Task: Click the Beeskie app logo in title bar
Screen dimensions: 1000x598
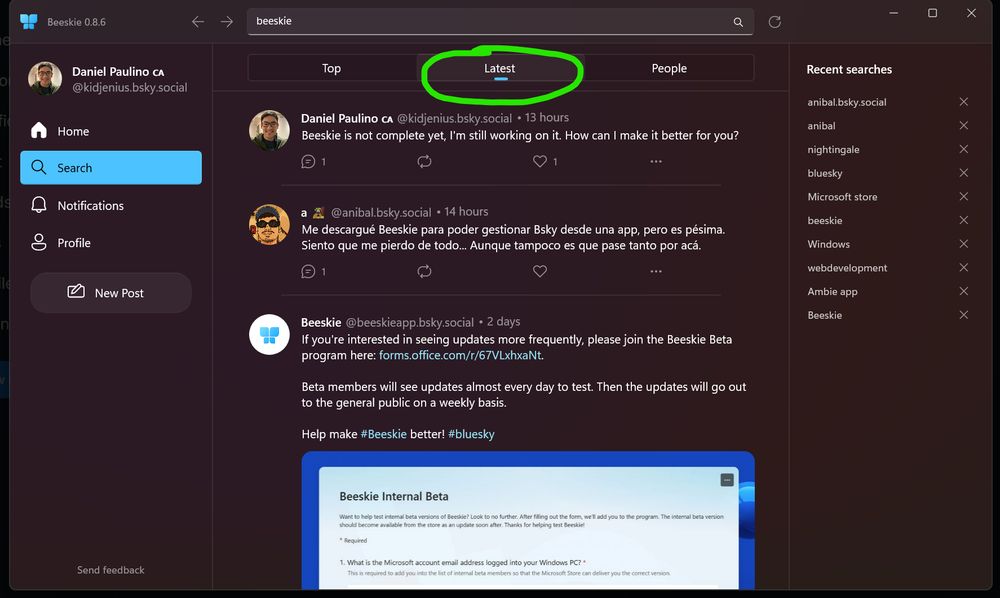Action: pyautogui.click(x=29, y=22)
